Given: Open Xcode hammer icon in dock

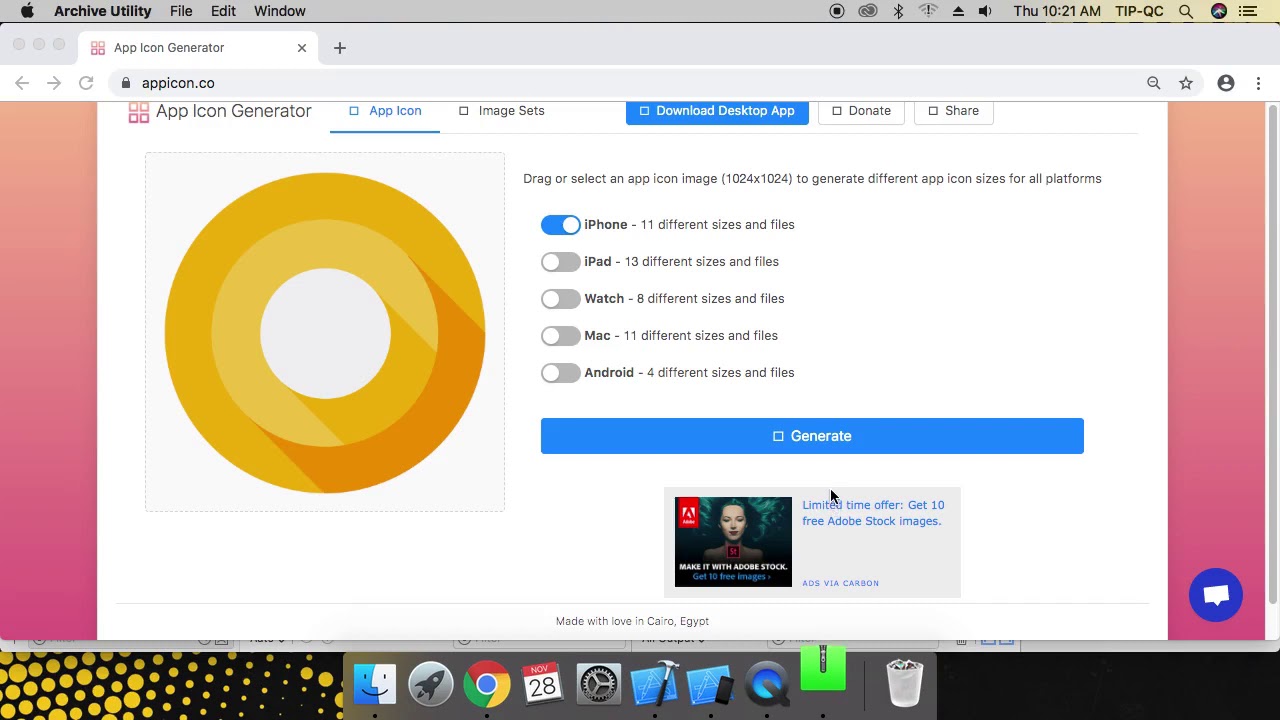Looking at the screenshot, I should [655, 685].
